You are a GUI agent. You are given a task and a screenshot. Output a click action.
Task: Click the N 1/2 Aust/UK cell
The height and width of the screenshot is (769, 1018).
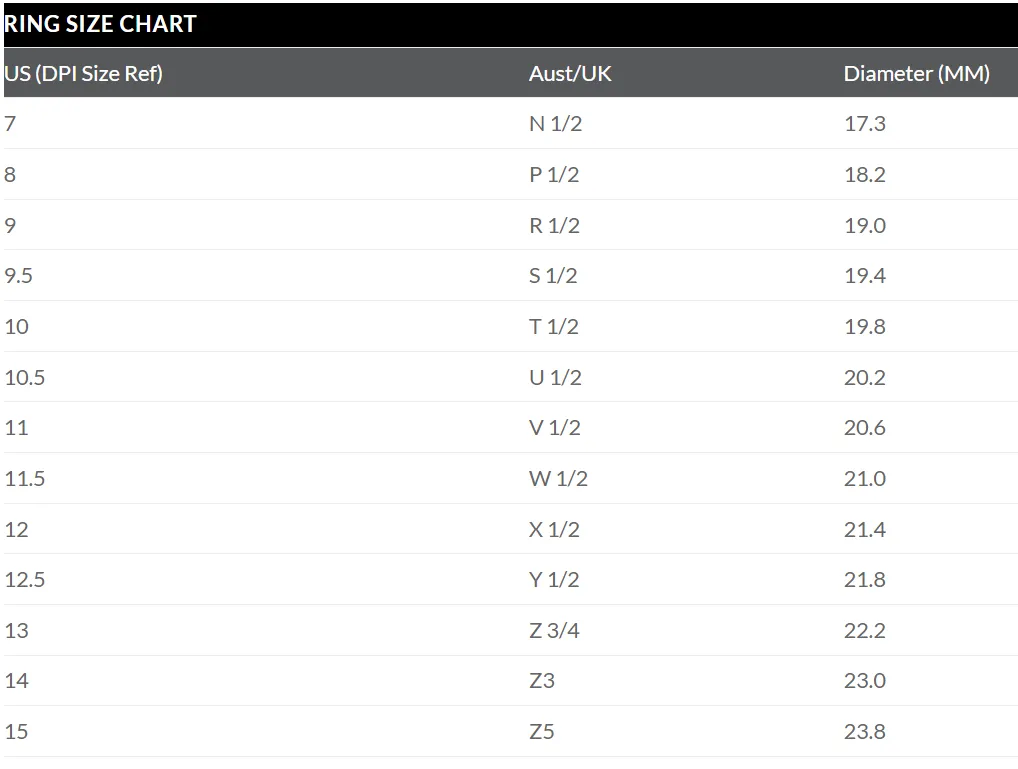[555, 123]
